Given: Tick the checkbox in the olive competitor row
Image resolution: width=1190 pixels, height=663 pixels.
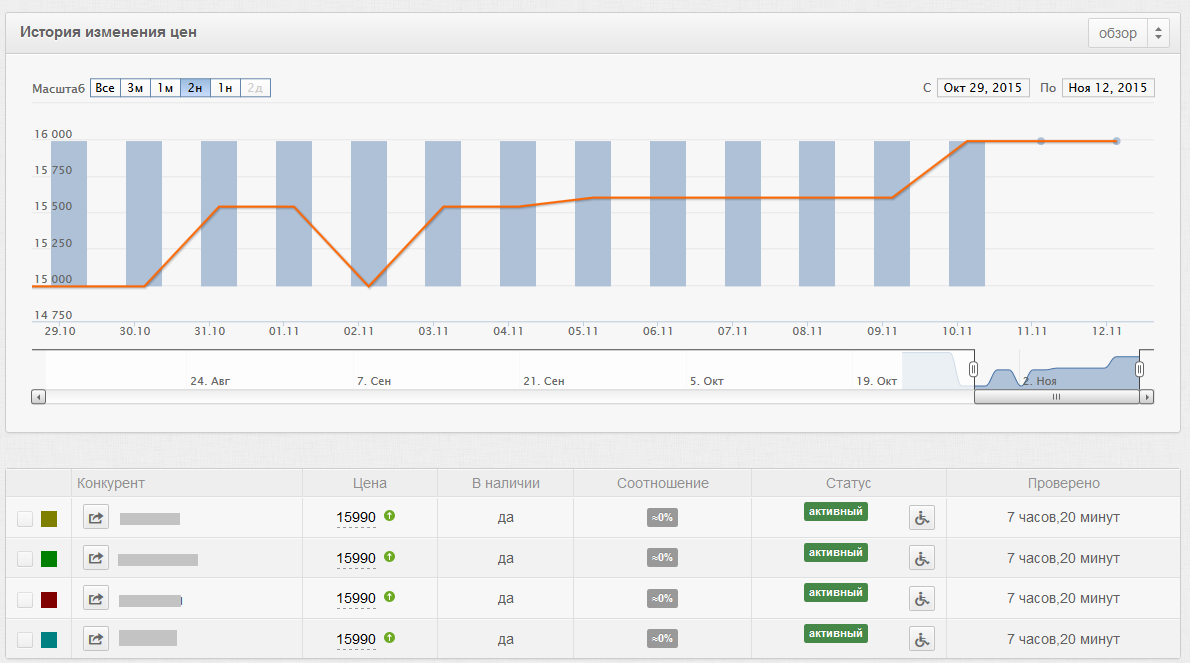Looking at the screenshot, I should point(25,518).
